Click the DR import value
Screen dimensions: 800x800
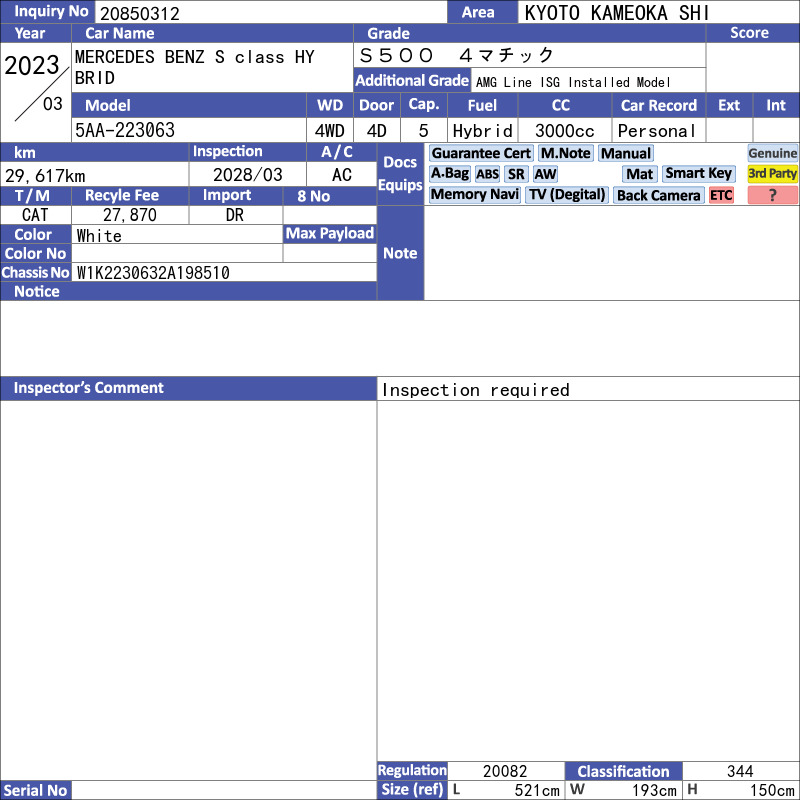point(235,215)
